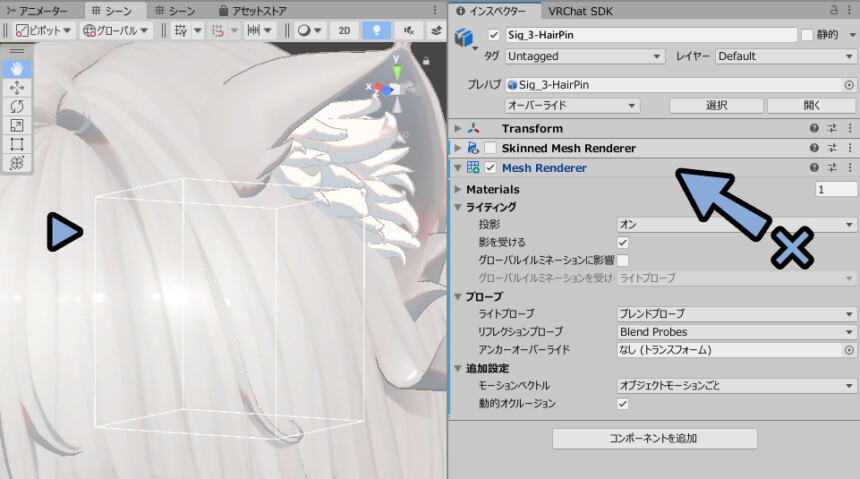
Task: Open the Untagged tag dropdown
Action: pyautogui.click(x=585, y=57)
